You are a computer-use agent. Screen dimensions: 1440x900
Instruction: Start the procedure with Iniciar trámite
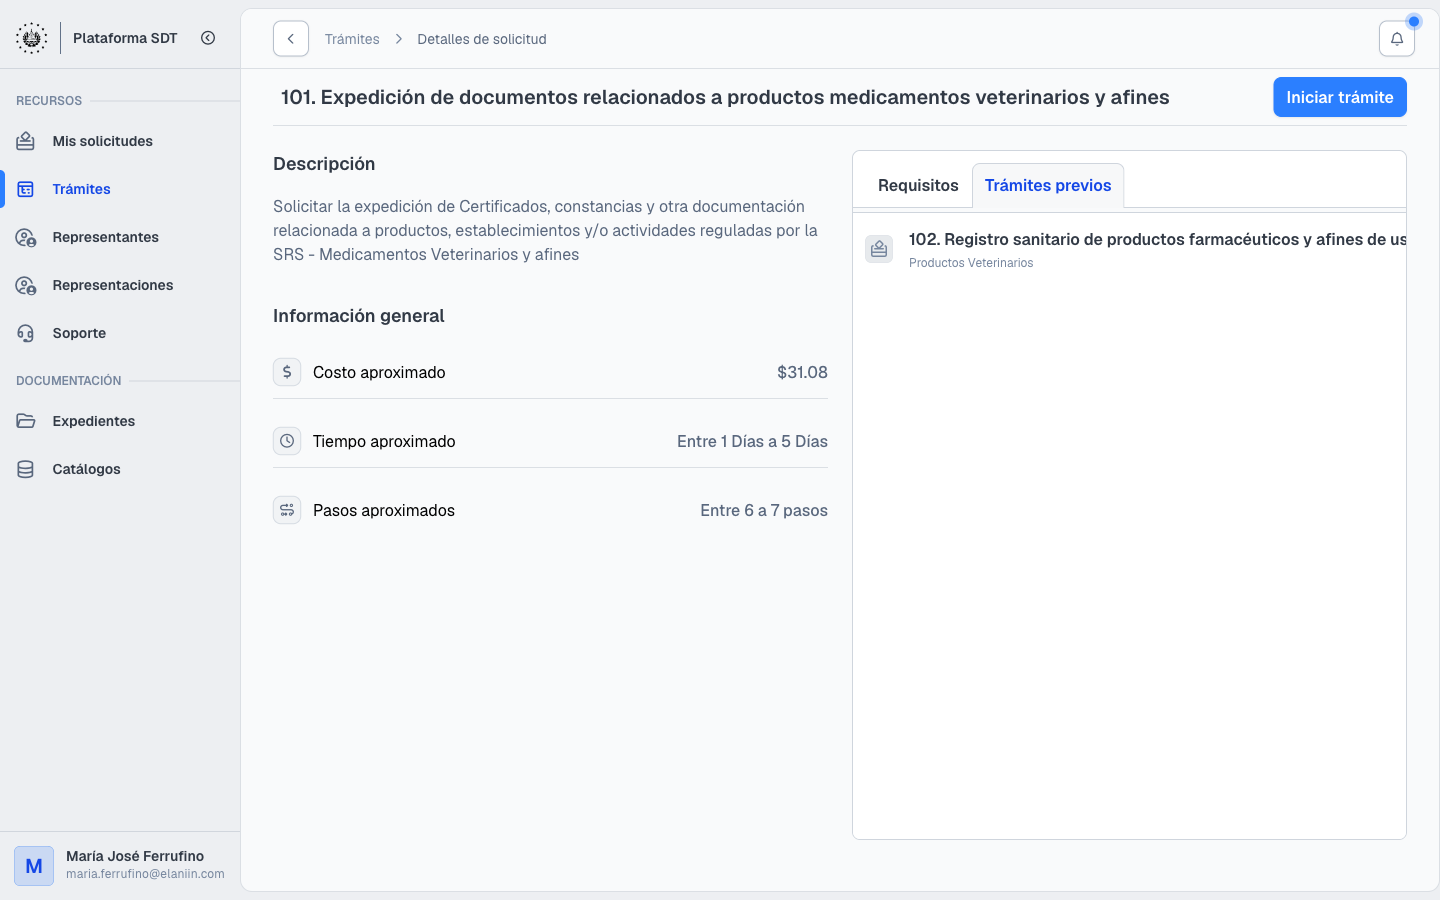(x=1340, y=97)
